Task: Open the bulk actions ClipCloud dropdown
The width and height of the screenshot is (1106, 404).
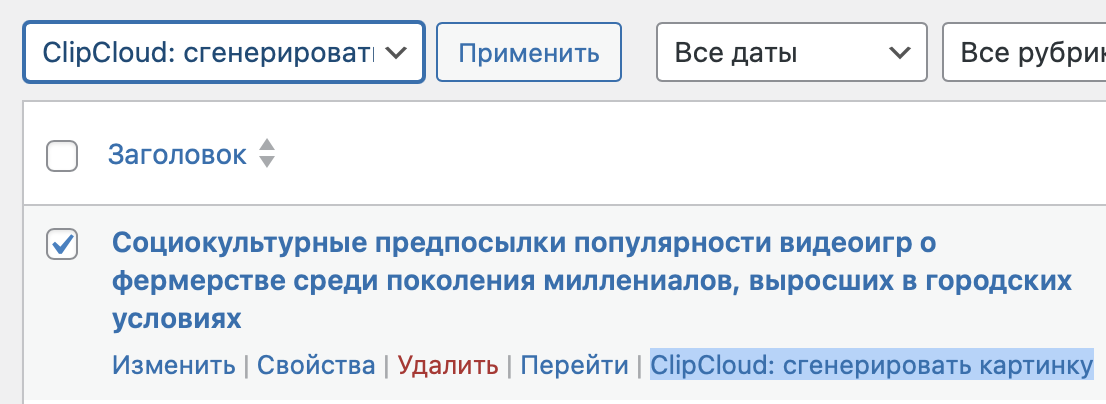Action: click(x=223, y=52)
